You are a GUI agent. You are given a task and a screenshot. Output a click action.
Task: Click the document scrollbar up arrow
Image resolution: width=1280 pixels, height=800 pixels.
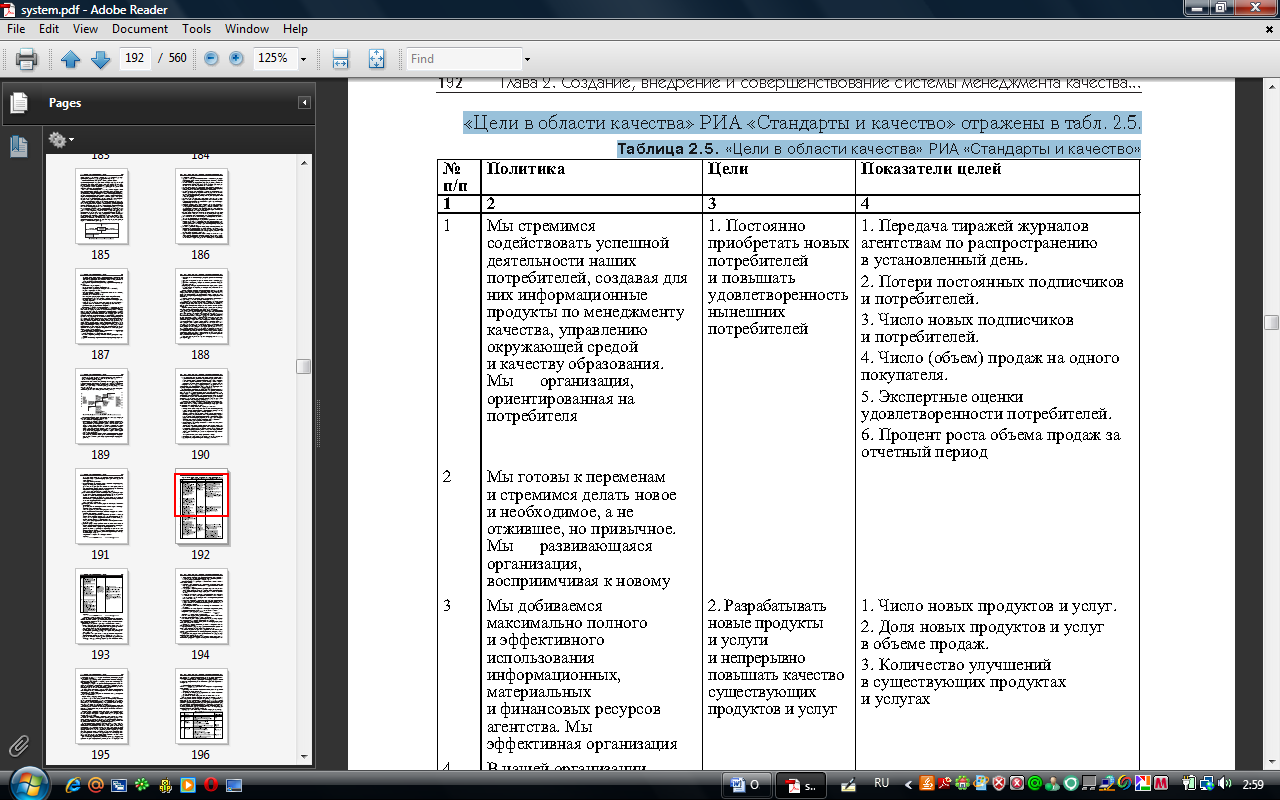pos(1272,89)
